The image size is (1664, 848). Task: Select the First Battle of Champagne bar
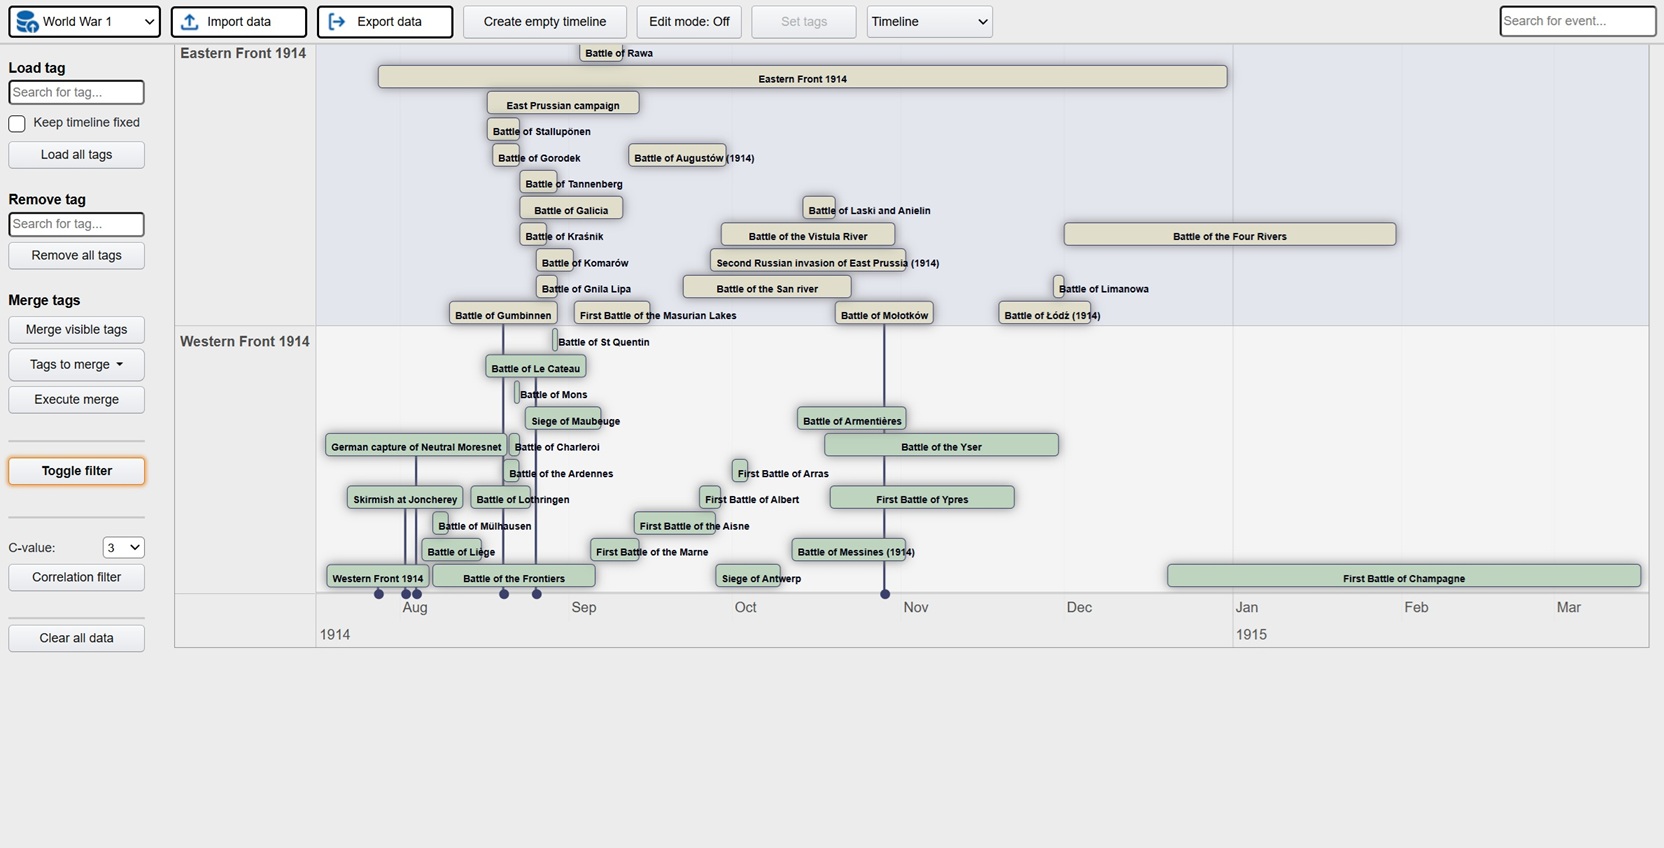[1403, 577]
